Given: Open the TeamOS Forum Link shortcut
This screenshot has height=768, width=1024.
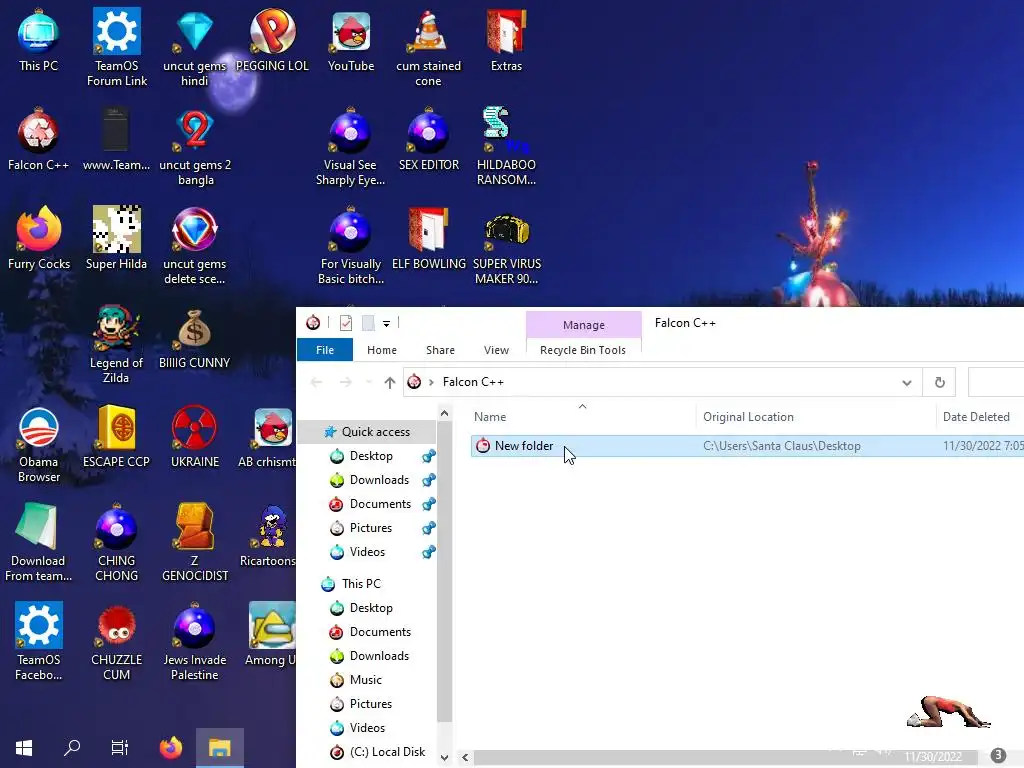Looking at the screenshot, I should point(117,47).
